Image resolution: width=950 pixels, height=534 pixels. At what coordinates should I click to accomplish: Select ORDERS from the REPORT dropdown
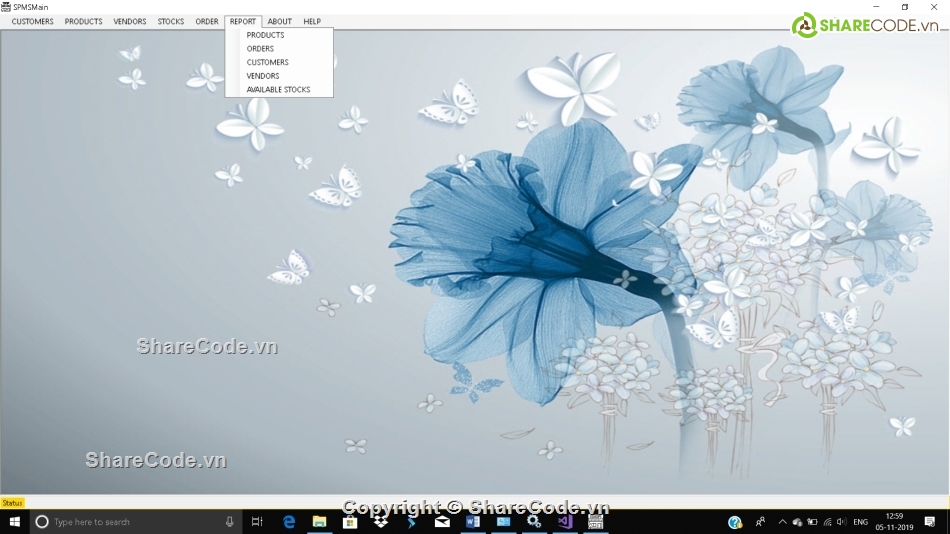pos(260,49)
